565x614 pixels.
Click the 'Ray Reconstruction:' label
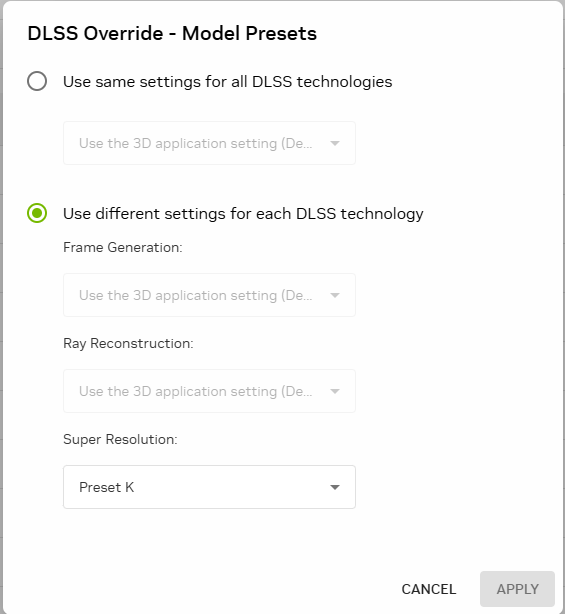(x=128, y=343)
